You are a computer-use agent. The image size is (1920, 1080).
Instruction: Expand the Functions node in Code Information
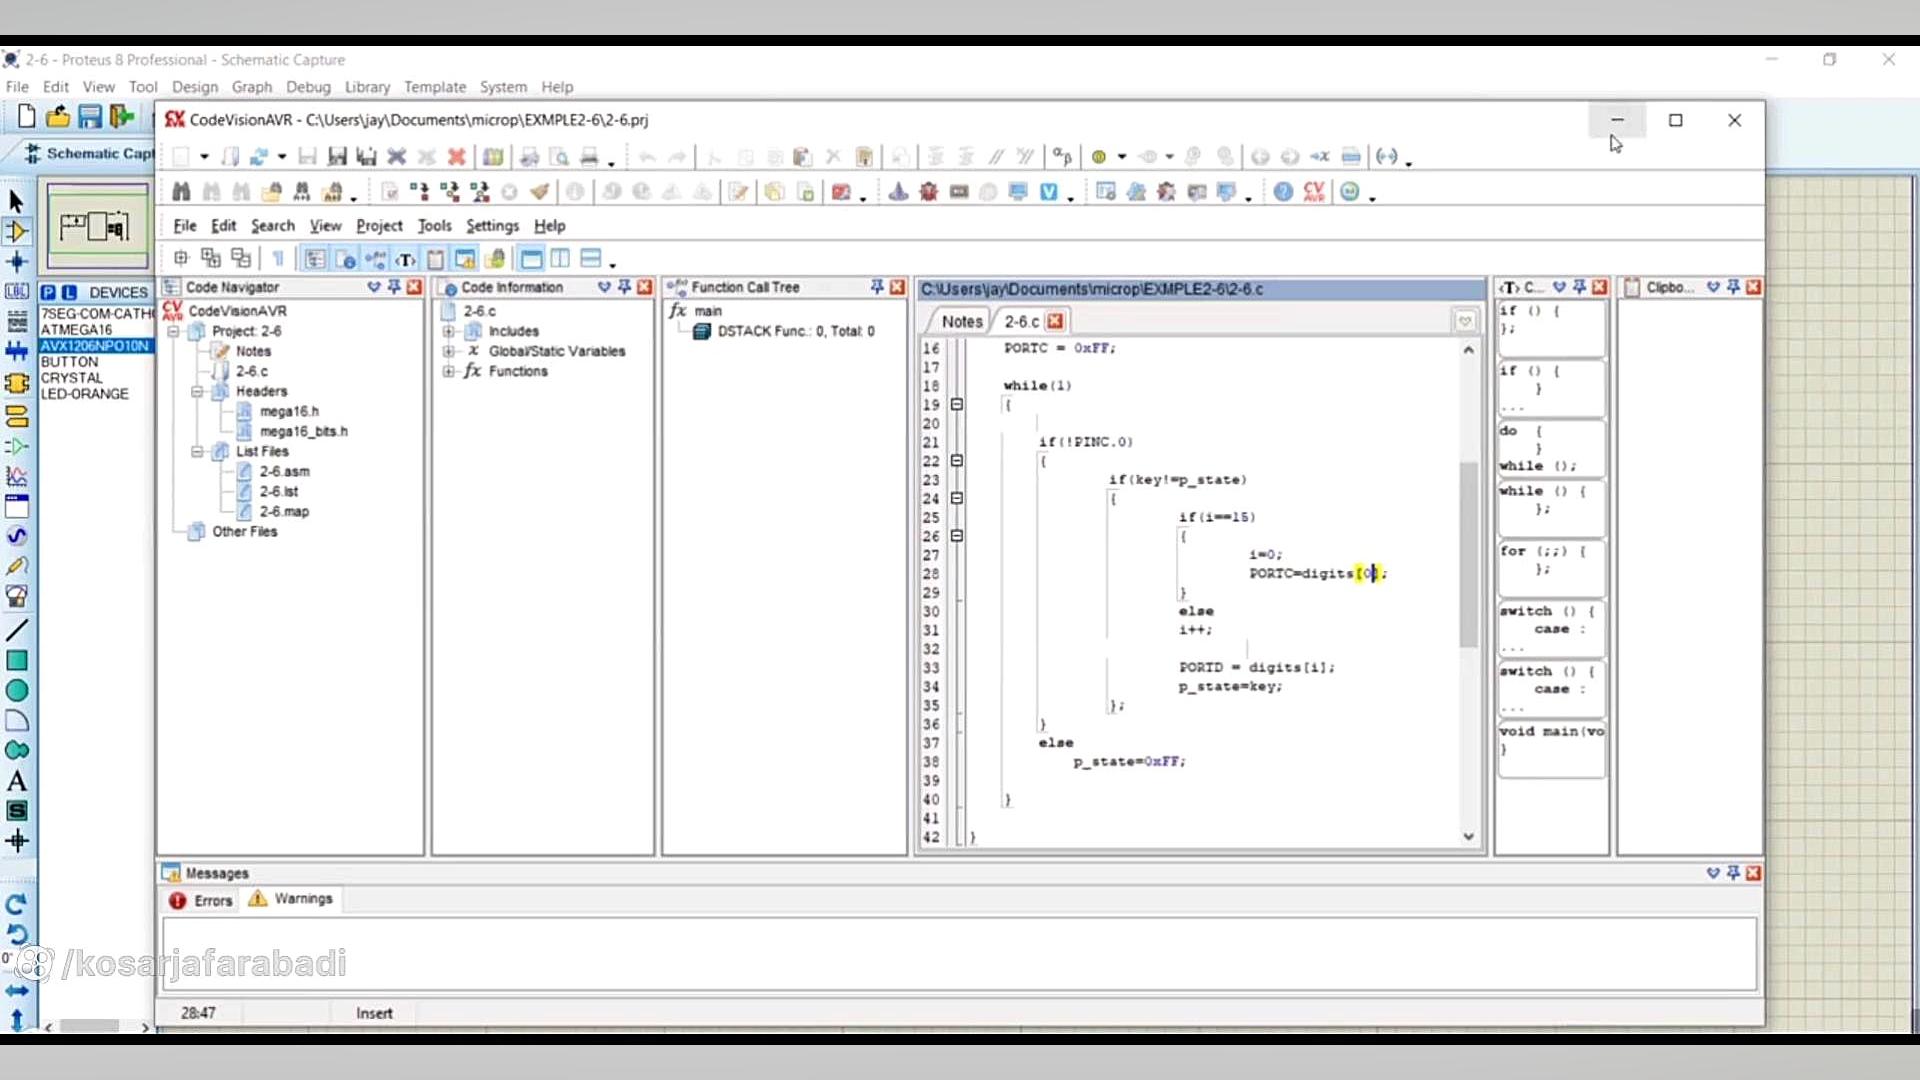tap(448, 372)
